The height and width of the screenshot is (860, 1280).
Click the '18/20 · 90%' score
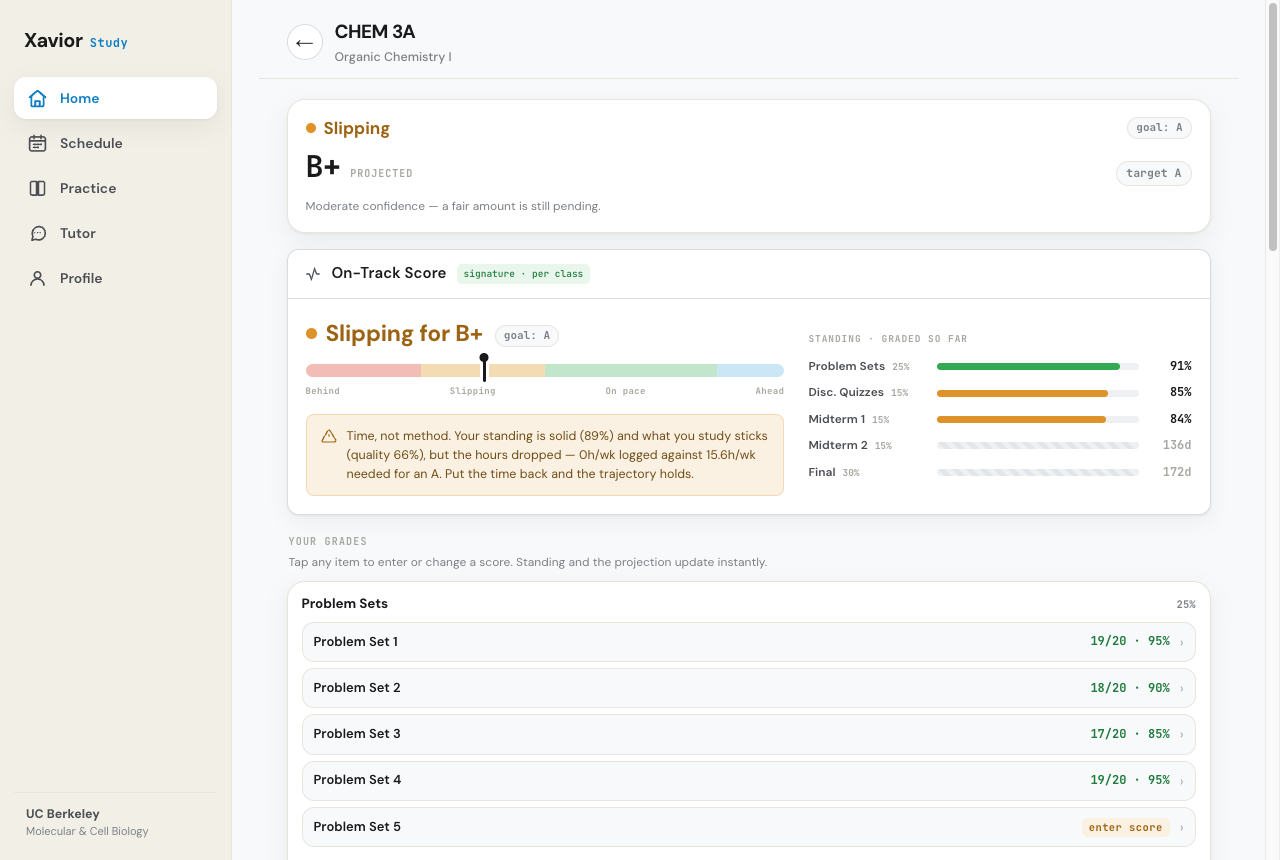click(1130, 688)
